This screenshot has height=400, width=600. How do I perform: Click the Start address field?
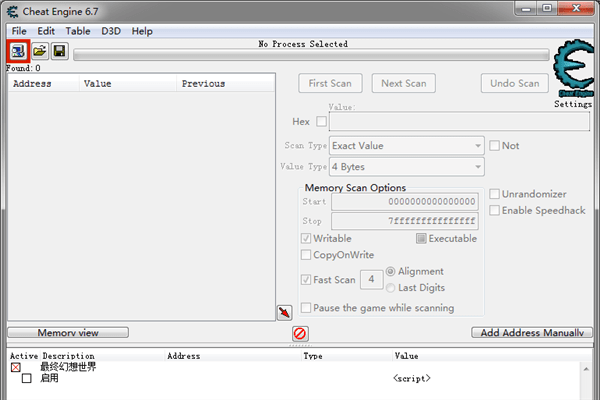[405, 202]
